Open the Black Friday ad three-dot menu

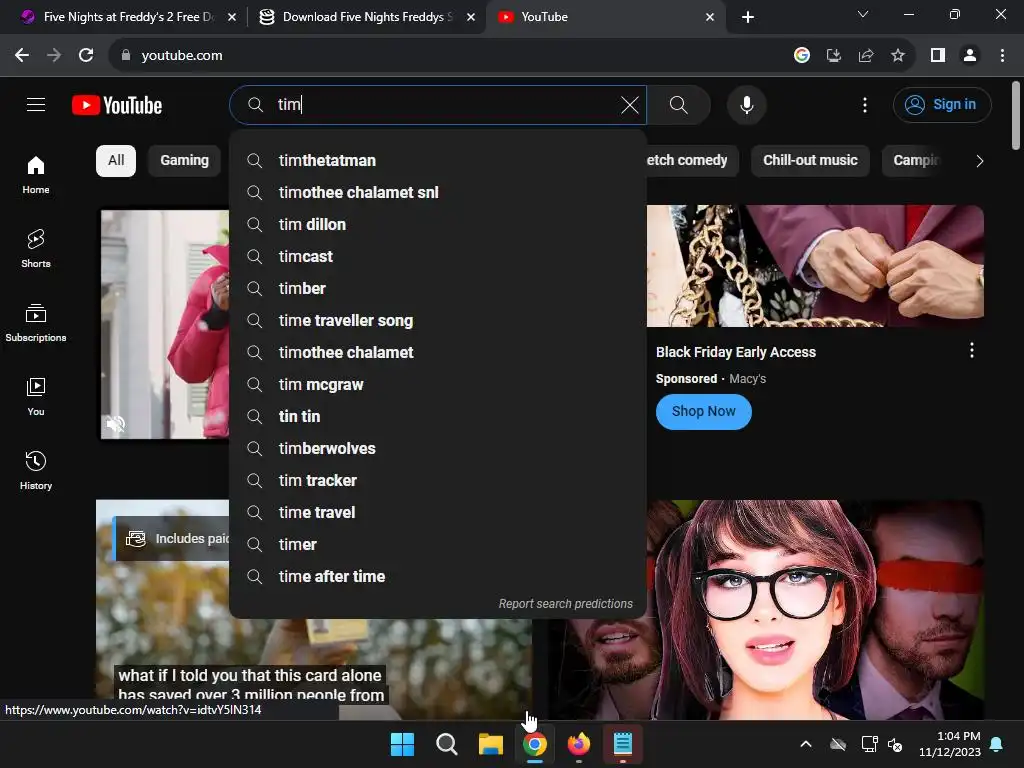click(x=971, y=351)
